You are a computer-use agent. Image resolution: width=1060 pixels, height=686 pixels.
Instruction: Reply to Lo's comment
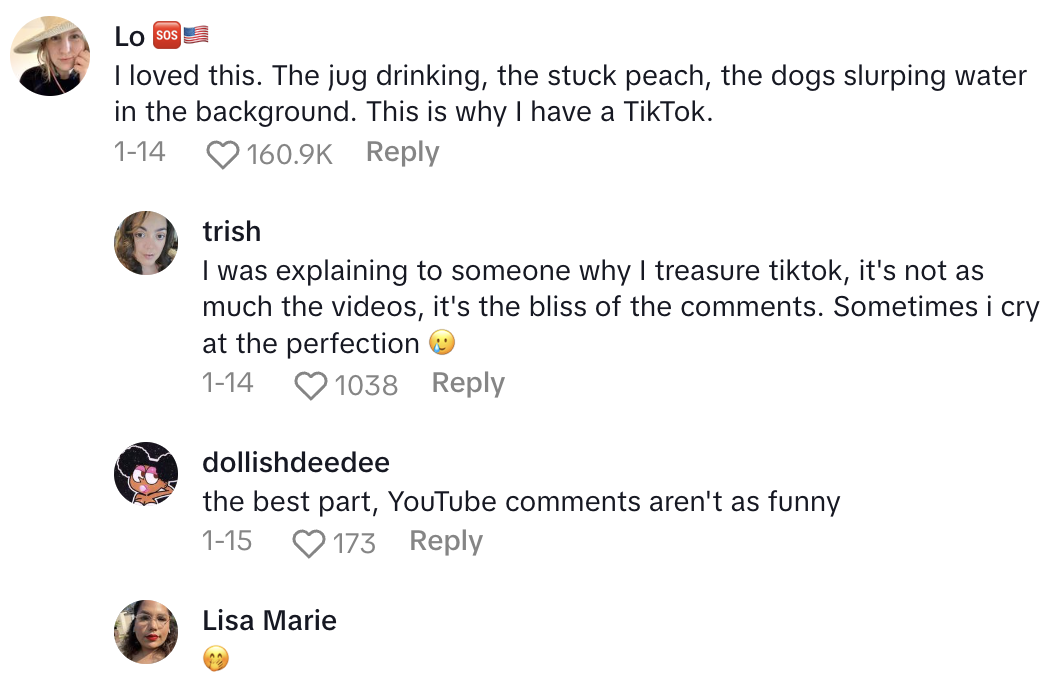(x=402, y=153)
